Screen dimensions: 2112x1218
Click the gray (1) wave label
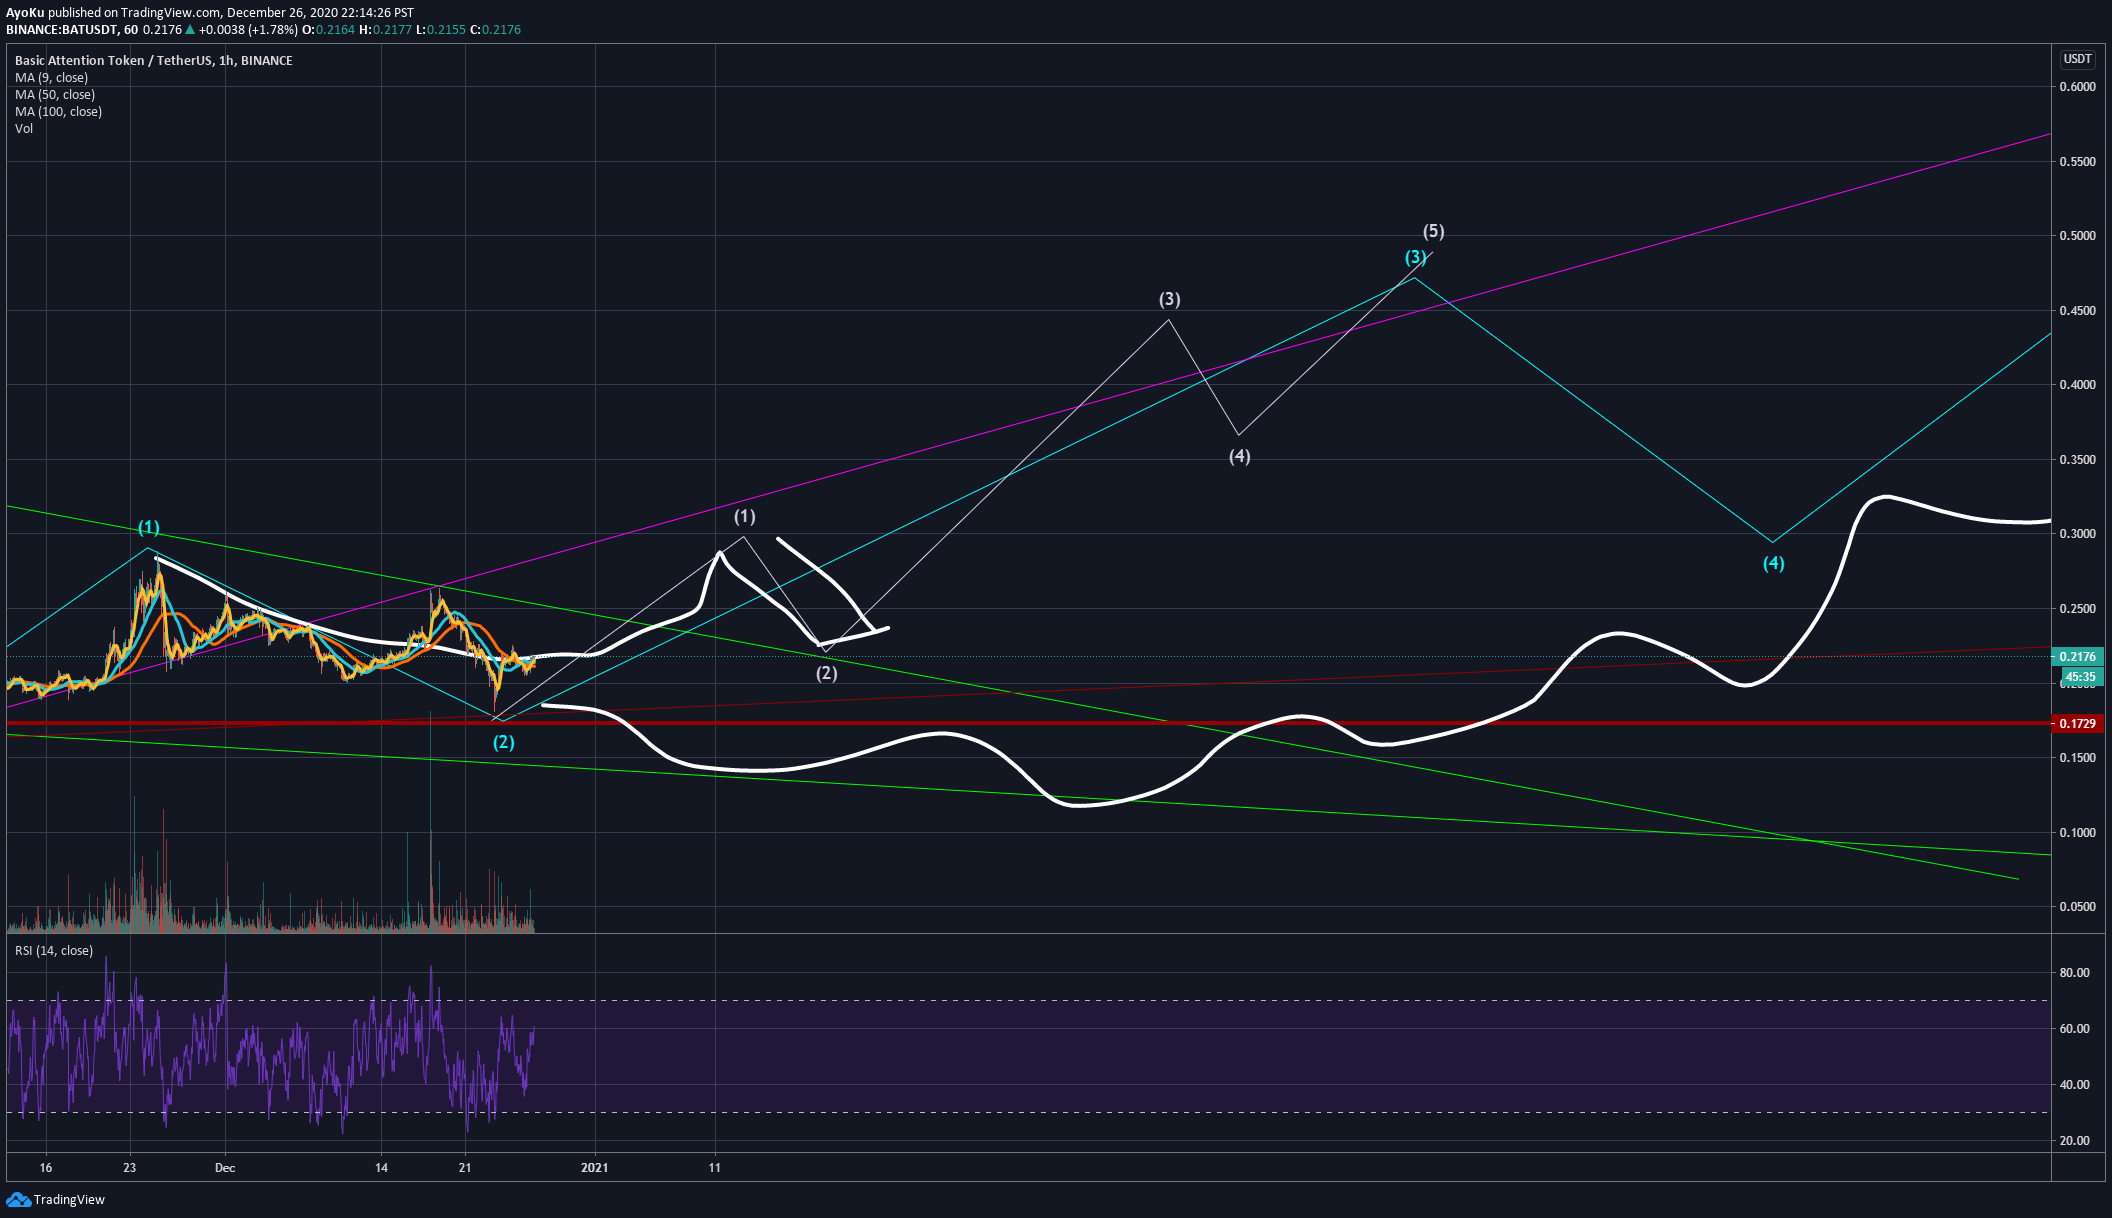[x=745, y=516]
